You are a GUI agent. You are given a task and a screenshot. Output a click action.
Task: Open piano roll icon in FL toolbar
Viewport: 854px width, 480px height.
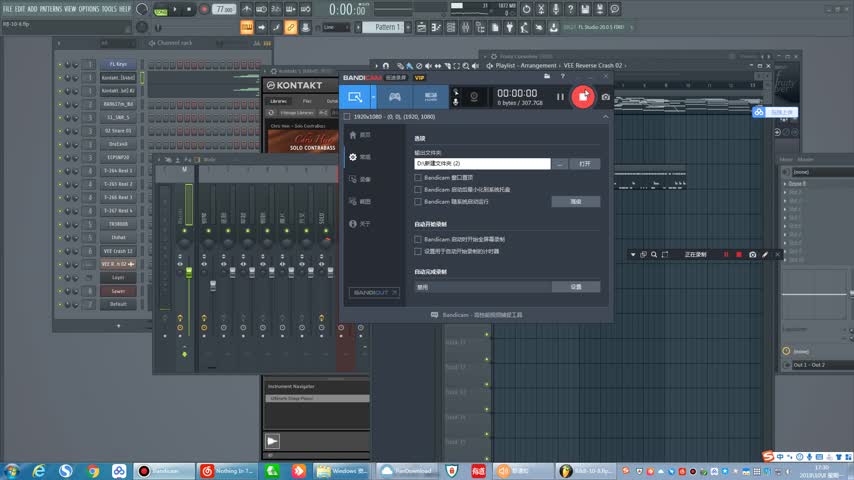pyautogui.click(x=436, y=27)
